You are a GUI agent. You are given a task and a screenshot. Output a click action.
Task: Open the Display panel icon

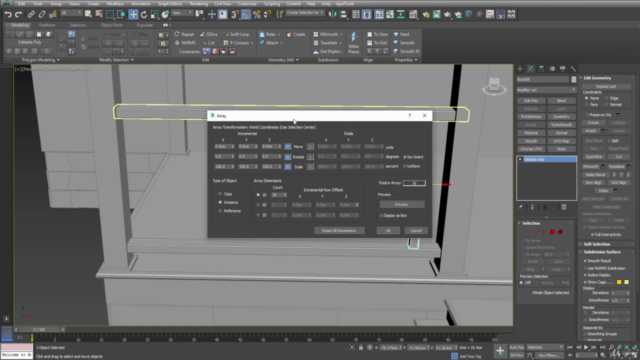562,69
